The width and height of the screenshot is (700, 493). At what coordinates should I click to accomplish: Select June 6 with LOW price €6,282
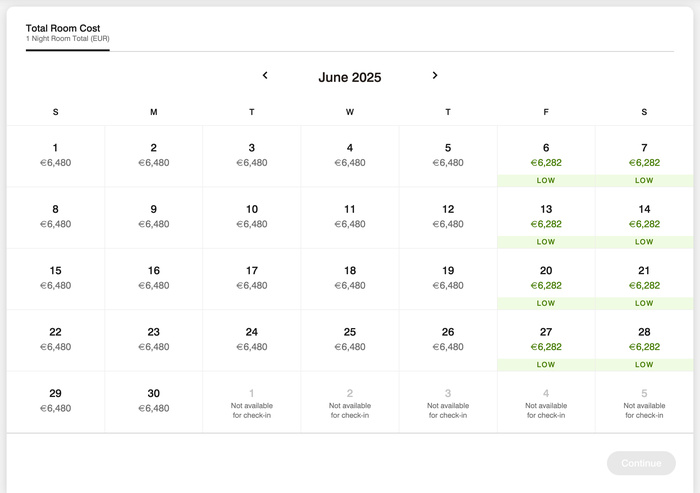tap(546, 156)
